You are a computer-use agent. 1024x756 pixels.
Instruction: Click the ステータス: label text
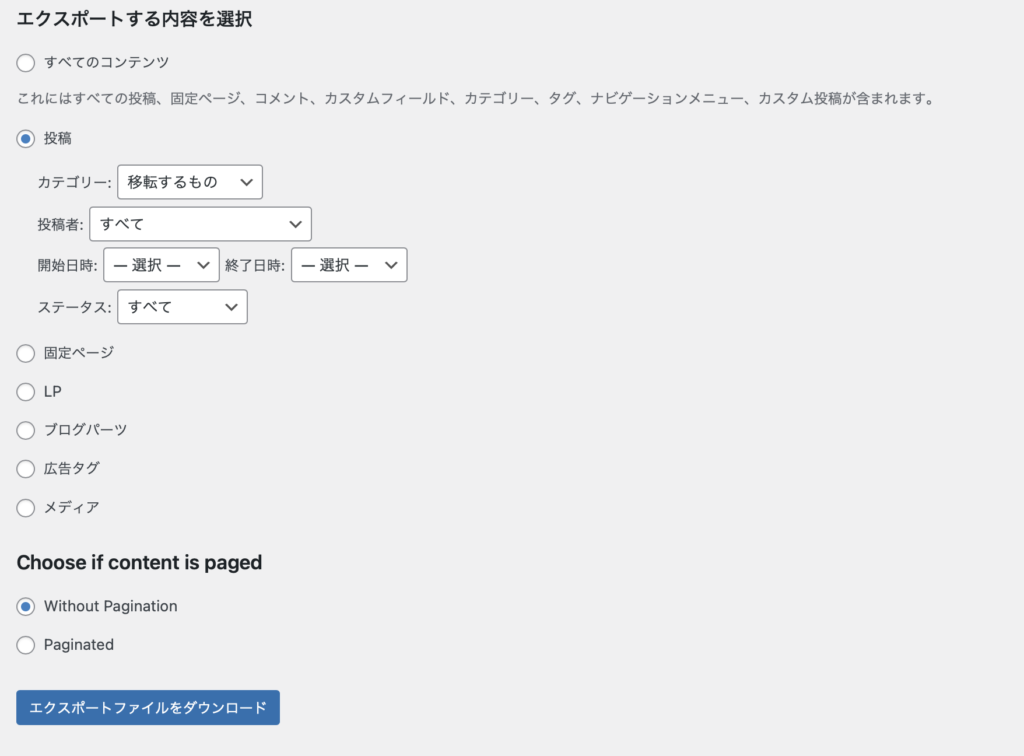(75, 308)
